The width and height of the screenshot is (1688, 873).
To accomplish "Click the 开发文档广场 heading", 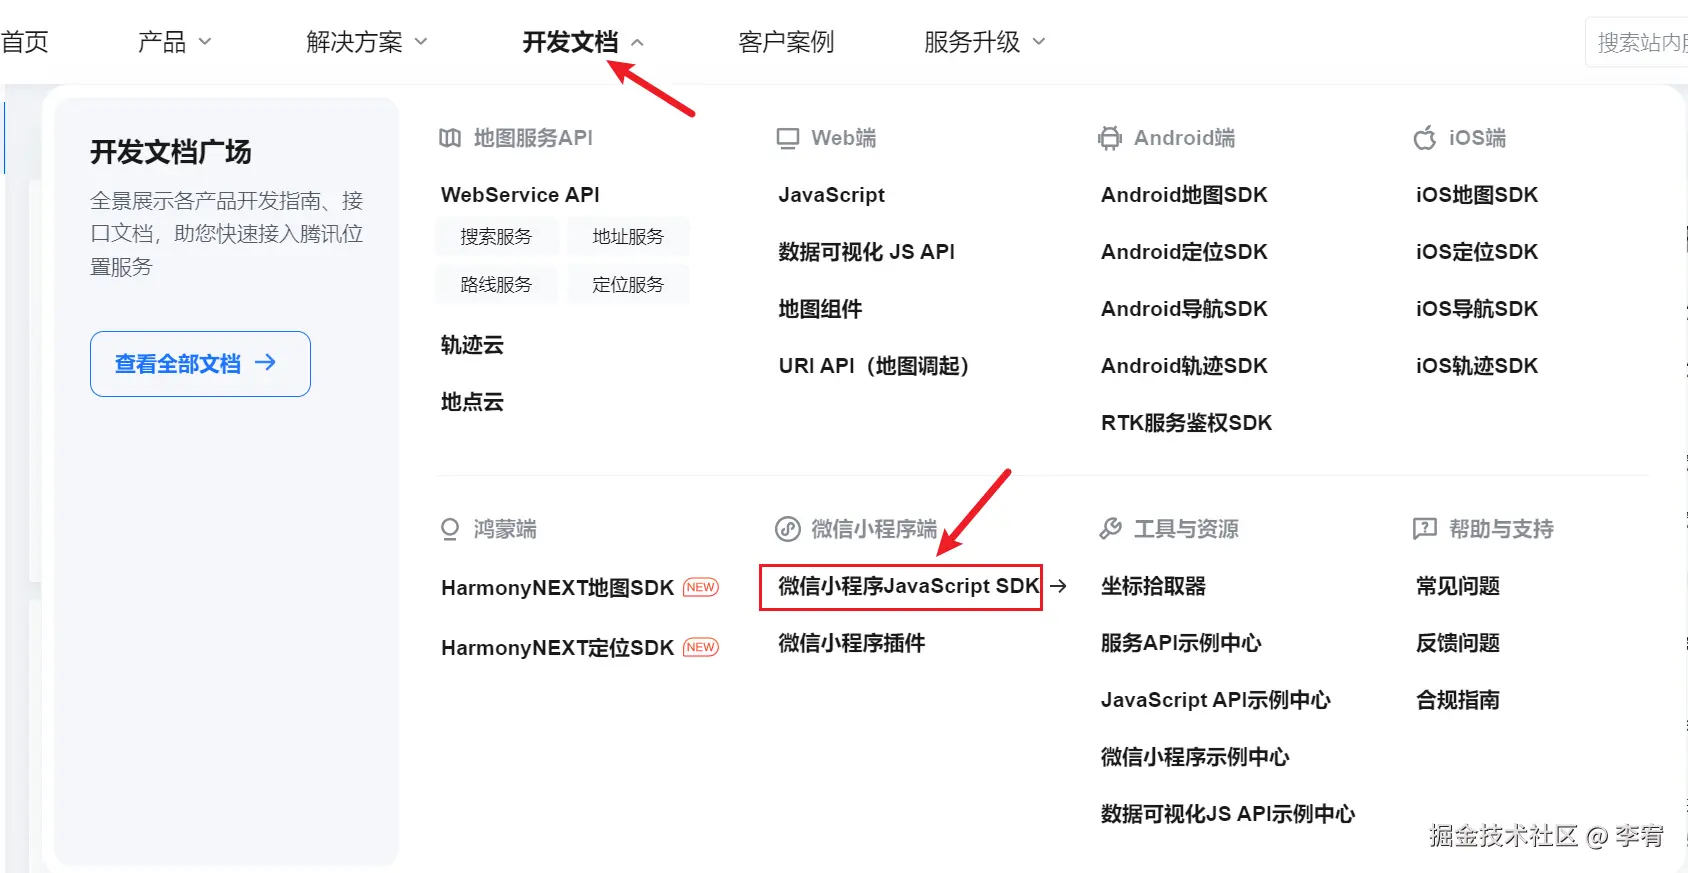I will click(x=171, y=152).
